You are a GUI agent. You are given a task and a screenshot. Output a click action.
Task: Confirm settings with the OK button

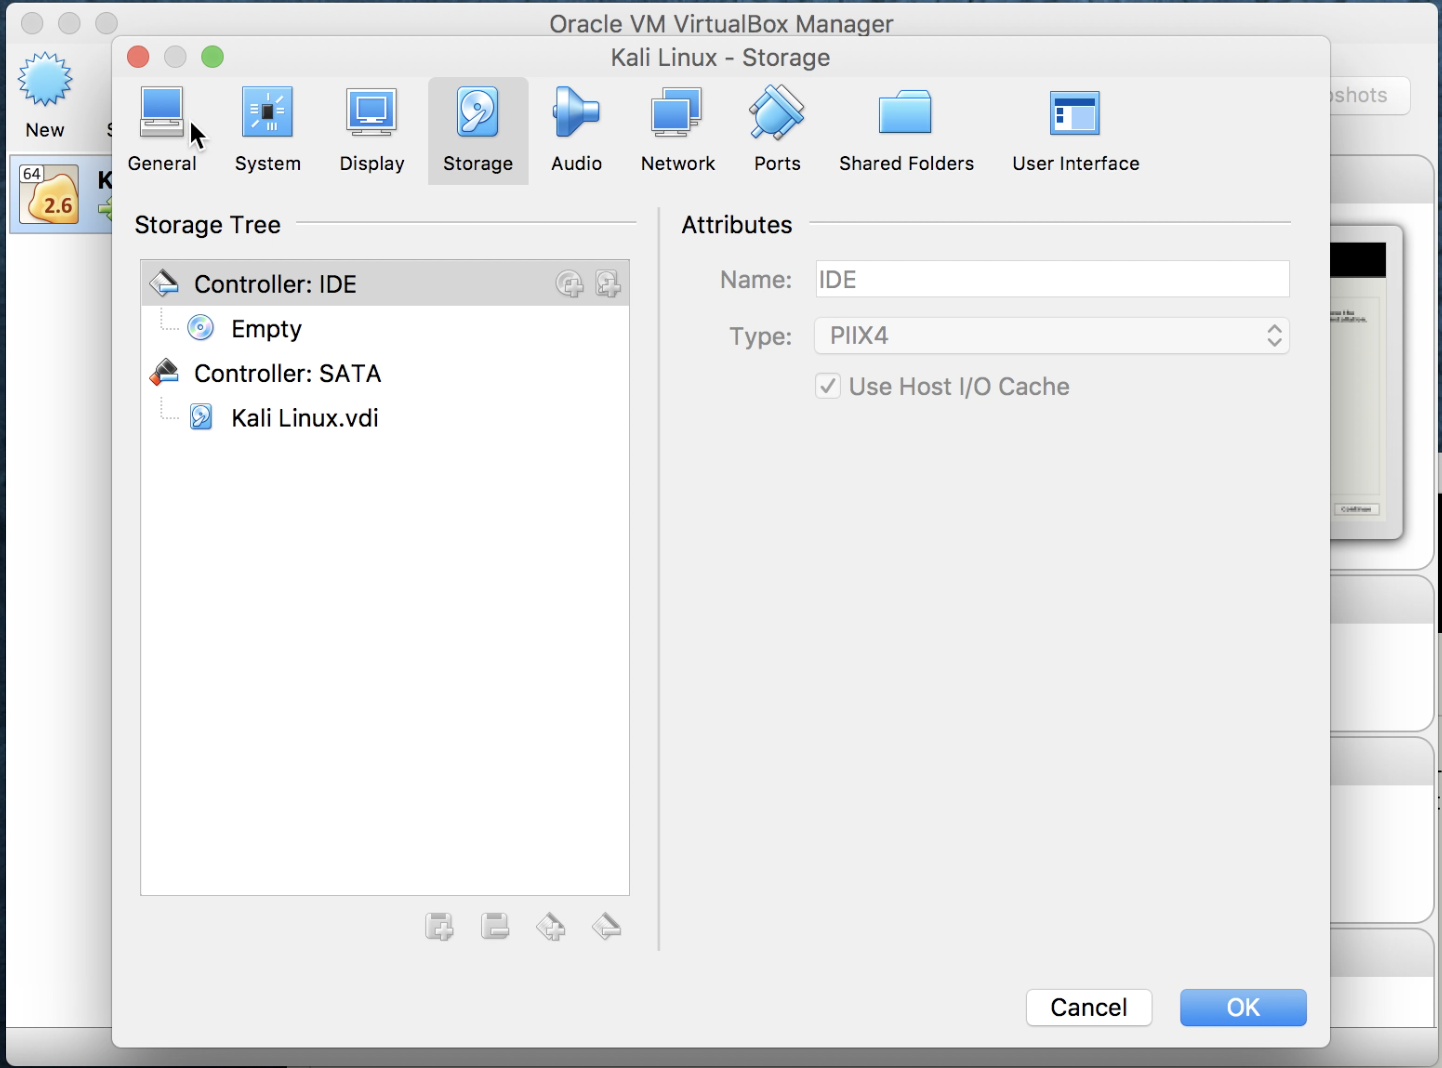[1243, 1008]
